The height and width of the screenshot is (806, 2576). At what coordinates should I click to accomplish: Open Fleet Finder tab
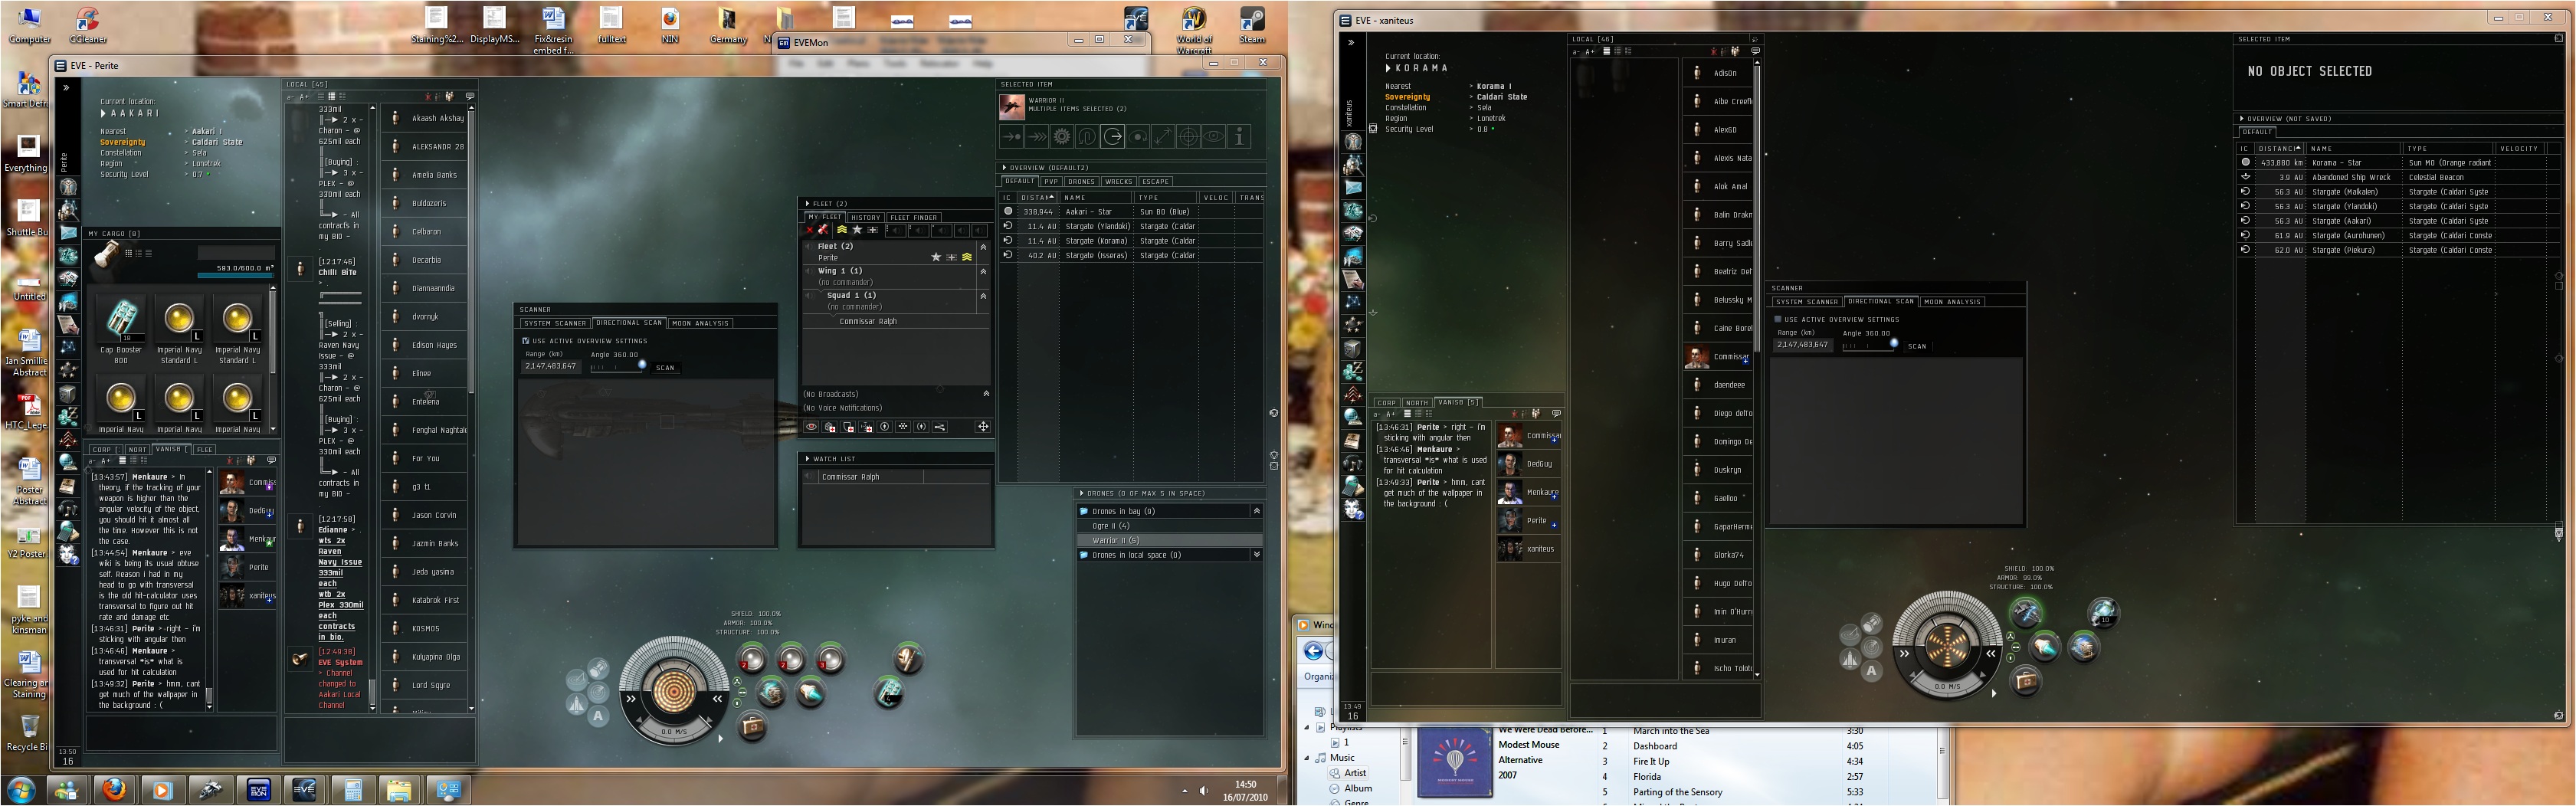913,217
